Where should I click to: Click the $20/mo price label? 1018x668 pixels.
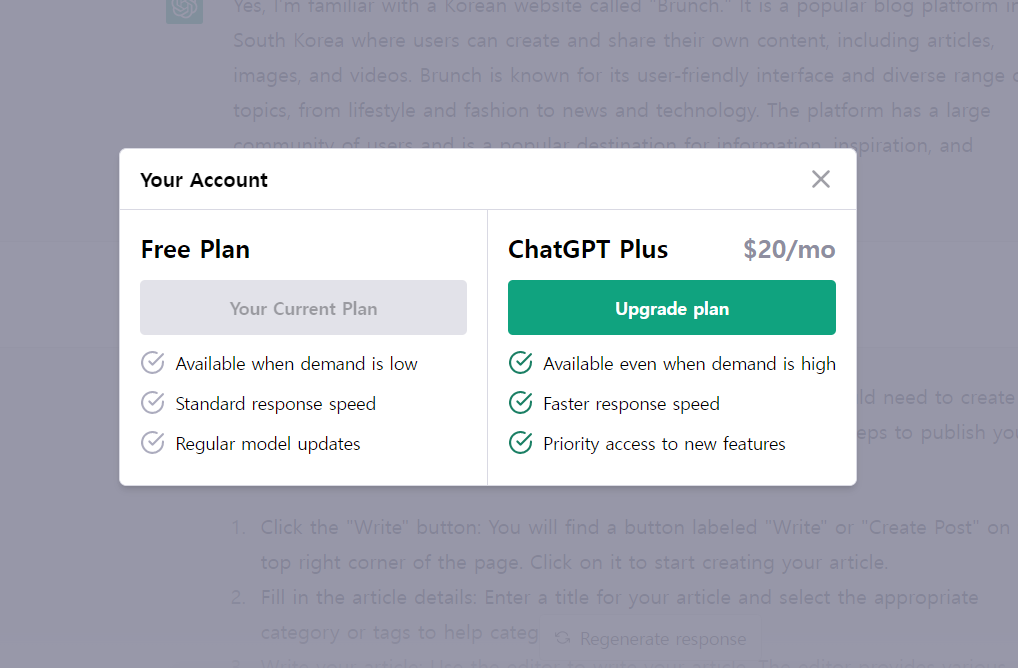click(789, 249)
